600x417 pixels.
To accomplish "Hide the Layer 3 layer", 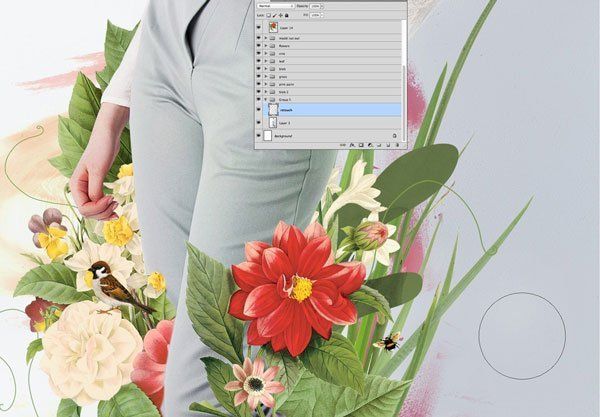I will coord(259,123).
